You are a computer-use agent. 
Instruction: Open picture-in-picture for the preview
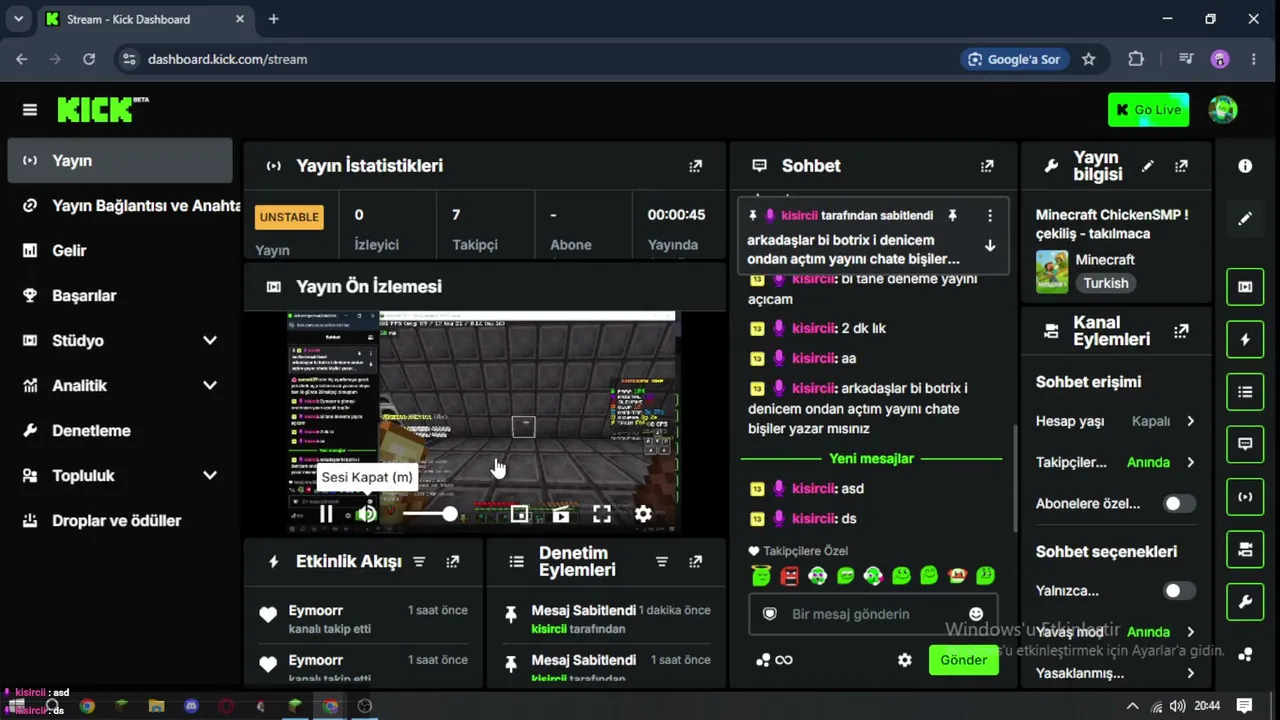pos(519,514)
